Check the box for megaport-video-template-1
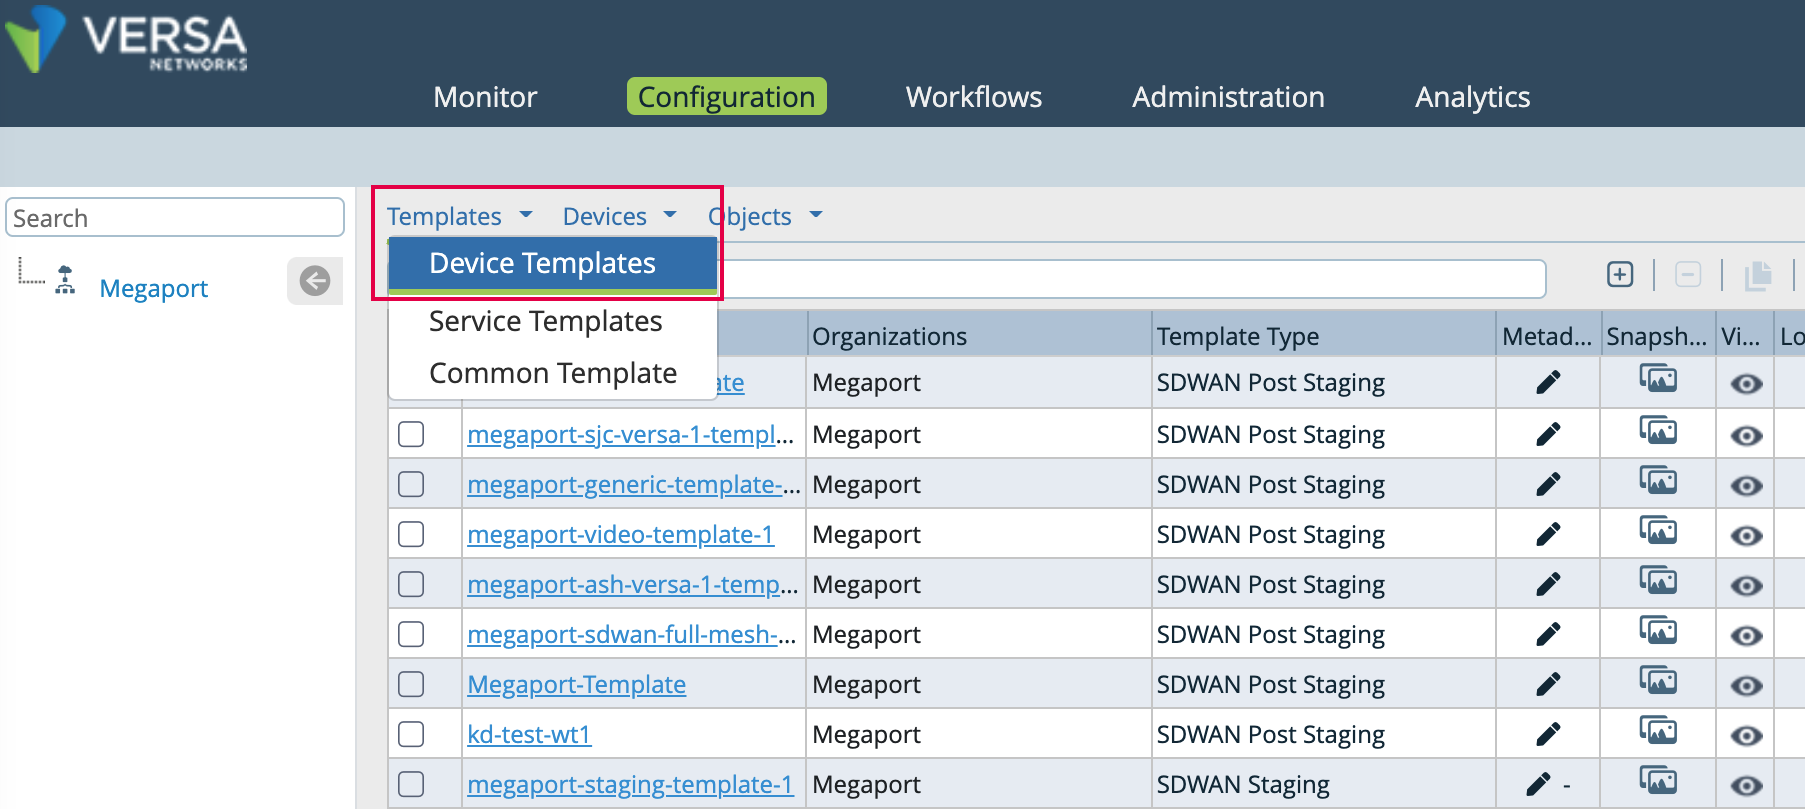The width and height of the screenshot is (1805, 809). [411, 534]
